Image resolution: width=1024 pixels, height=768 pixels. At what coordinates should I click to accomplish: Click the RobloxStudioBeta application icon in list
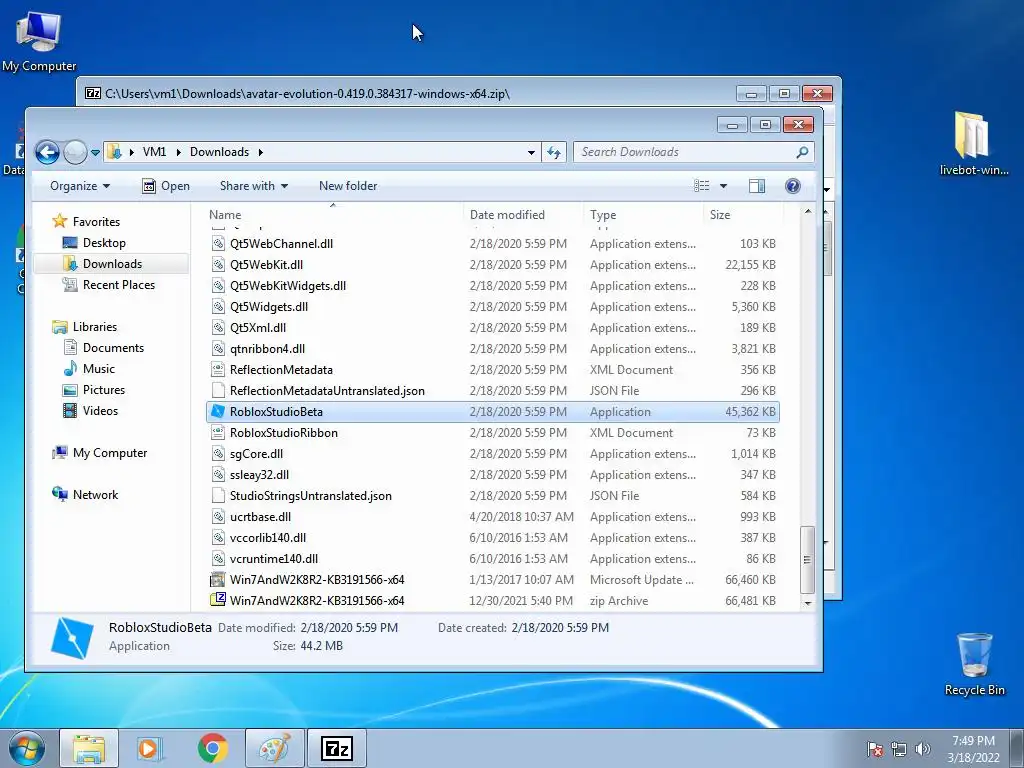(218, 411)
